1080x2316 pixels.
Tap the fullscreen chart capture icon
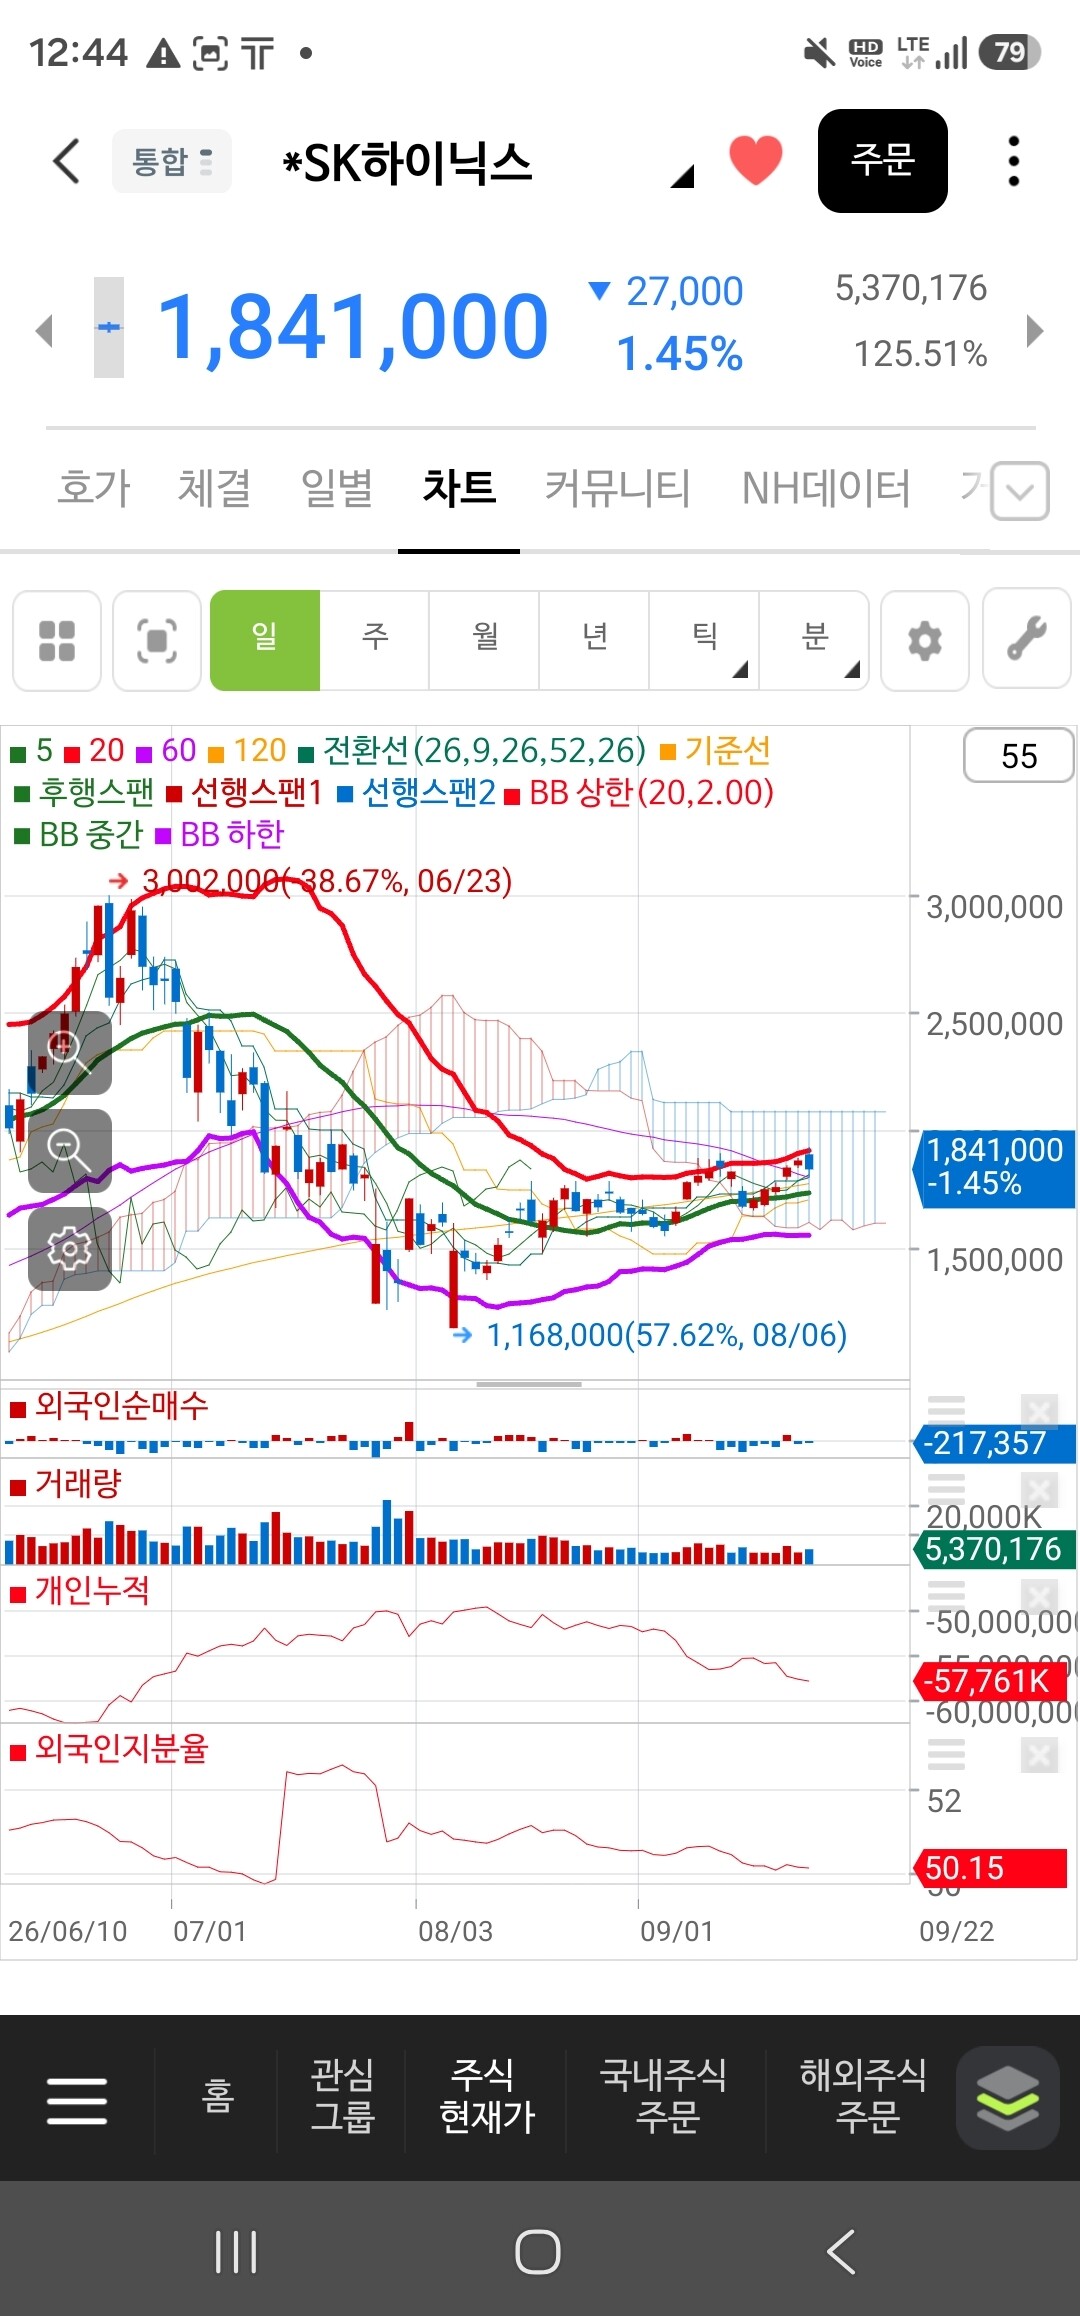coord(157,640)
